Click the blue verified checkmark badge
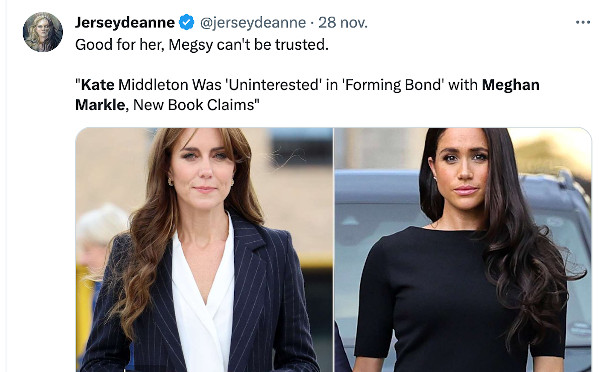The image size is (600, 372). click(x=187, y=23)
